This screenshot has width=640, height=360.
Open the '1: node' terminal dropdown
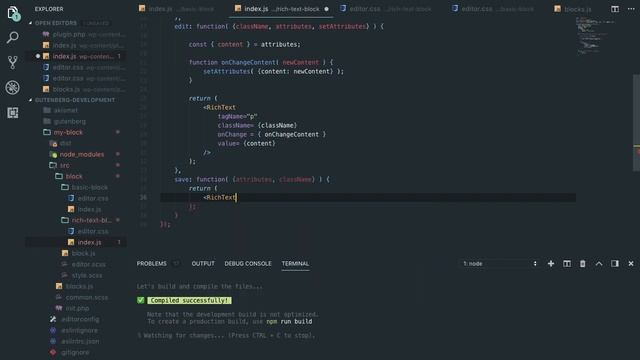click(x=500, y=264)
